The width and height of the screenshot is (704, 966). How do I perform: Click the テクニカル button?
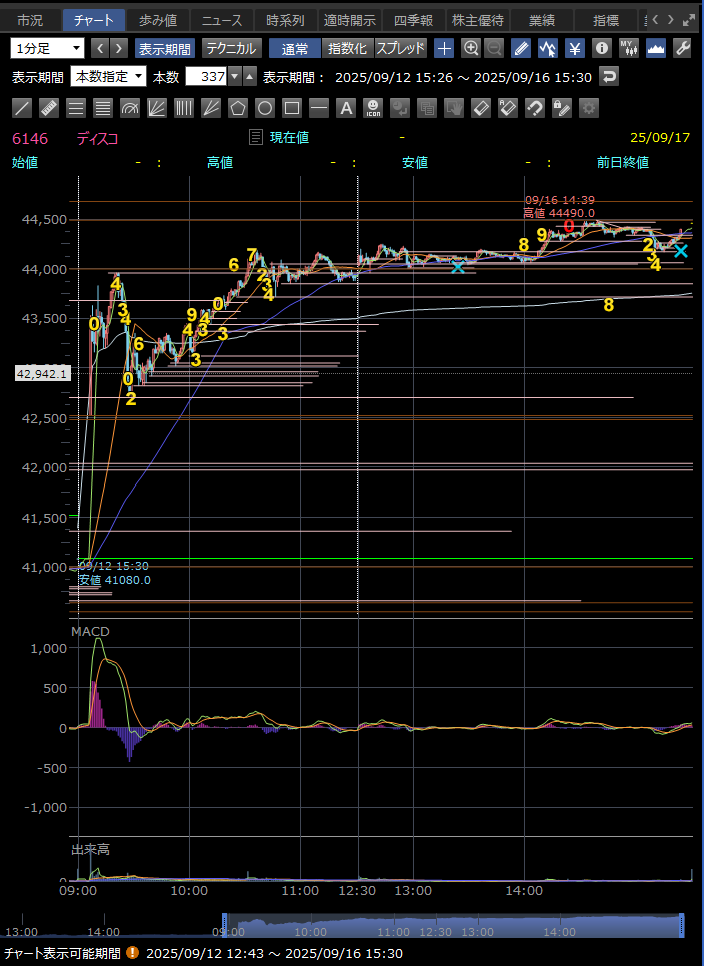pyautogui.click(x=232, y=48)
